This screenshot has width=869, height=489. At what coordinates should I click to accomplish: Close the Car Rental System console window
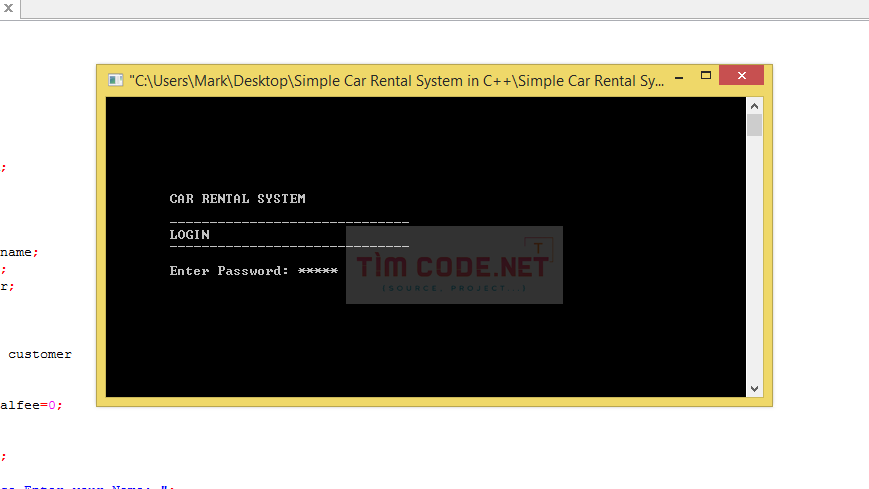point(742,75)
